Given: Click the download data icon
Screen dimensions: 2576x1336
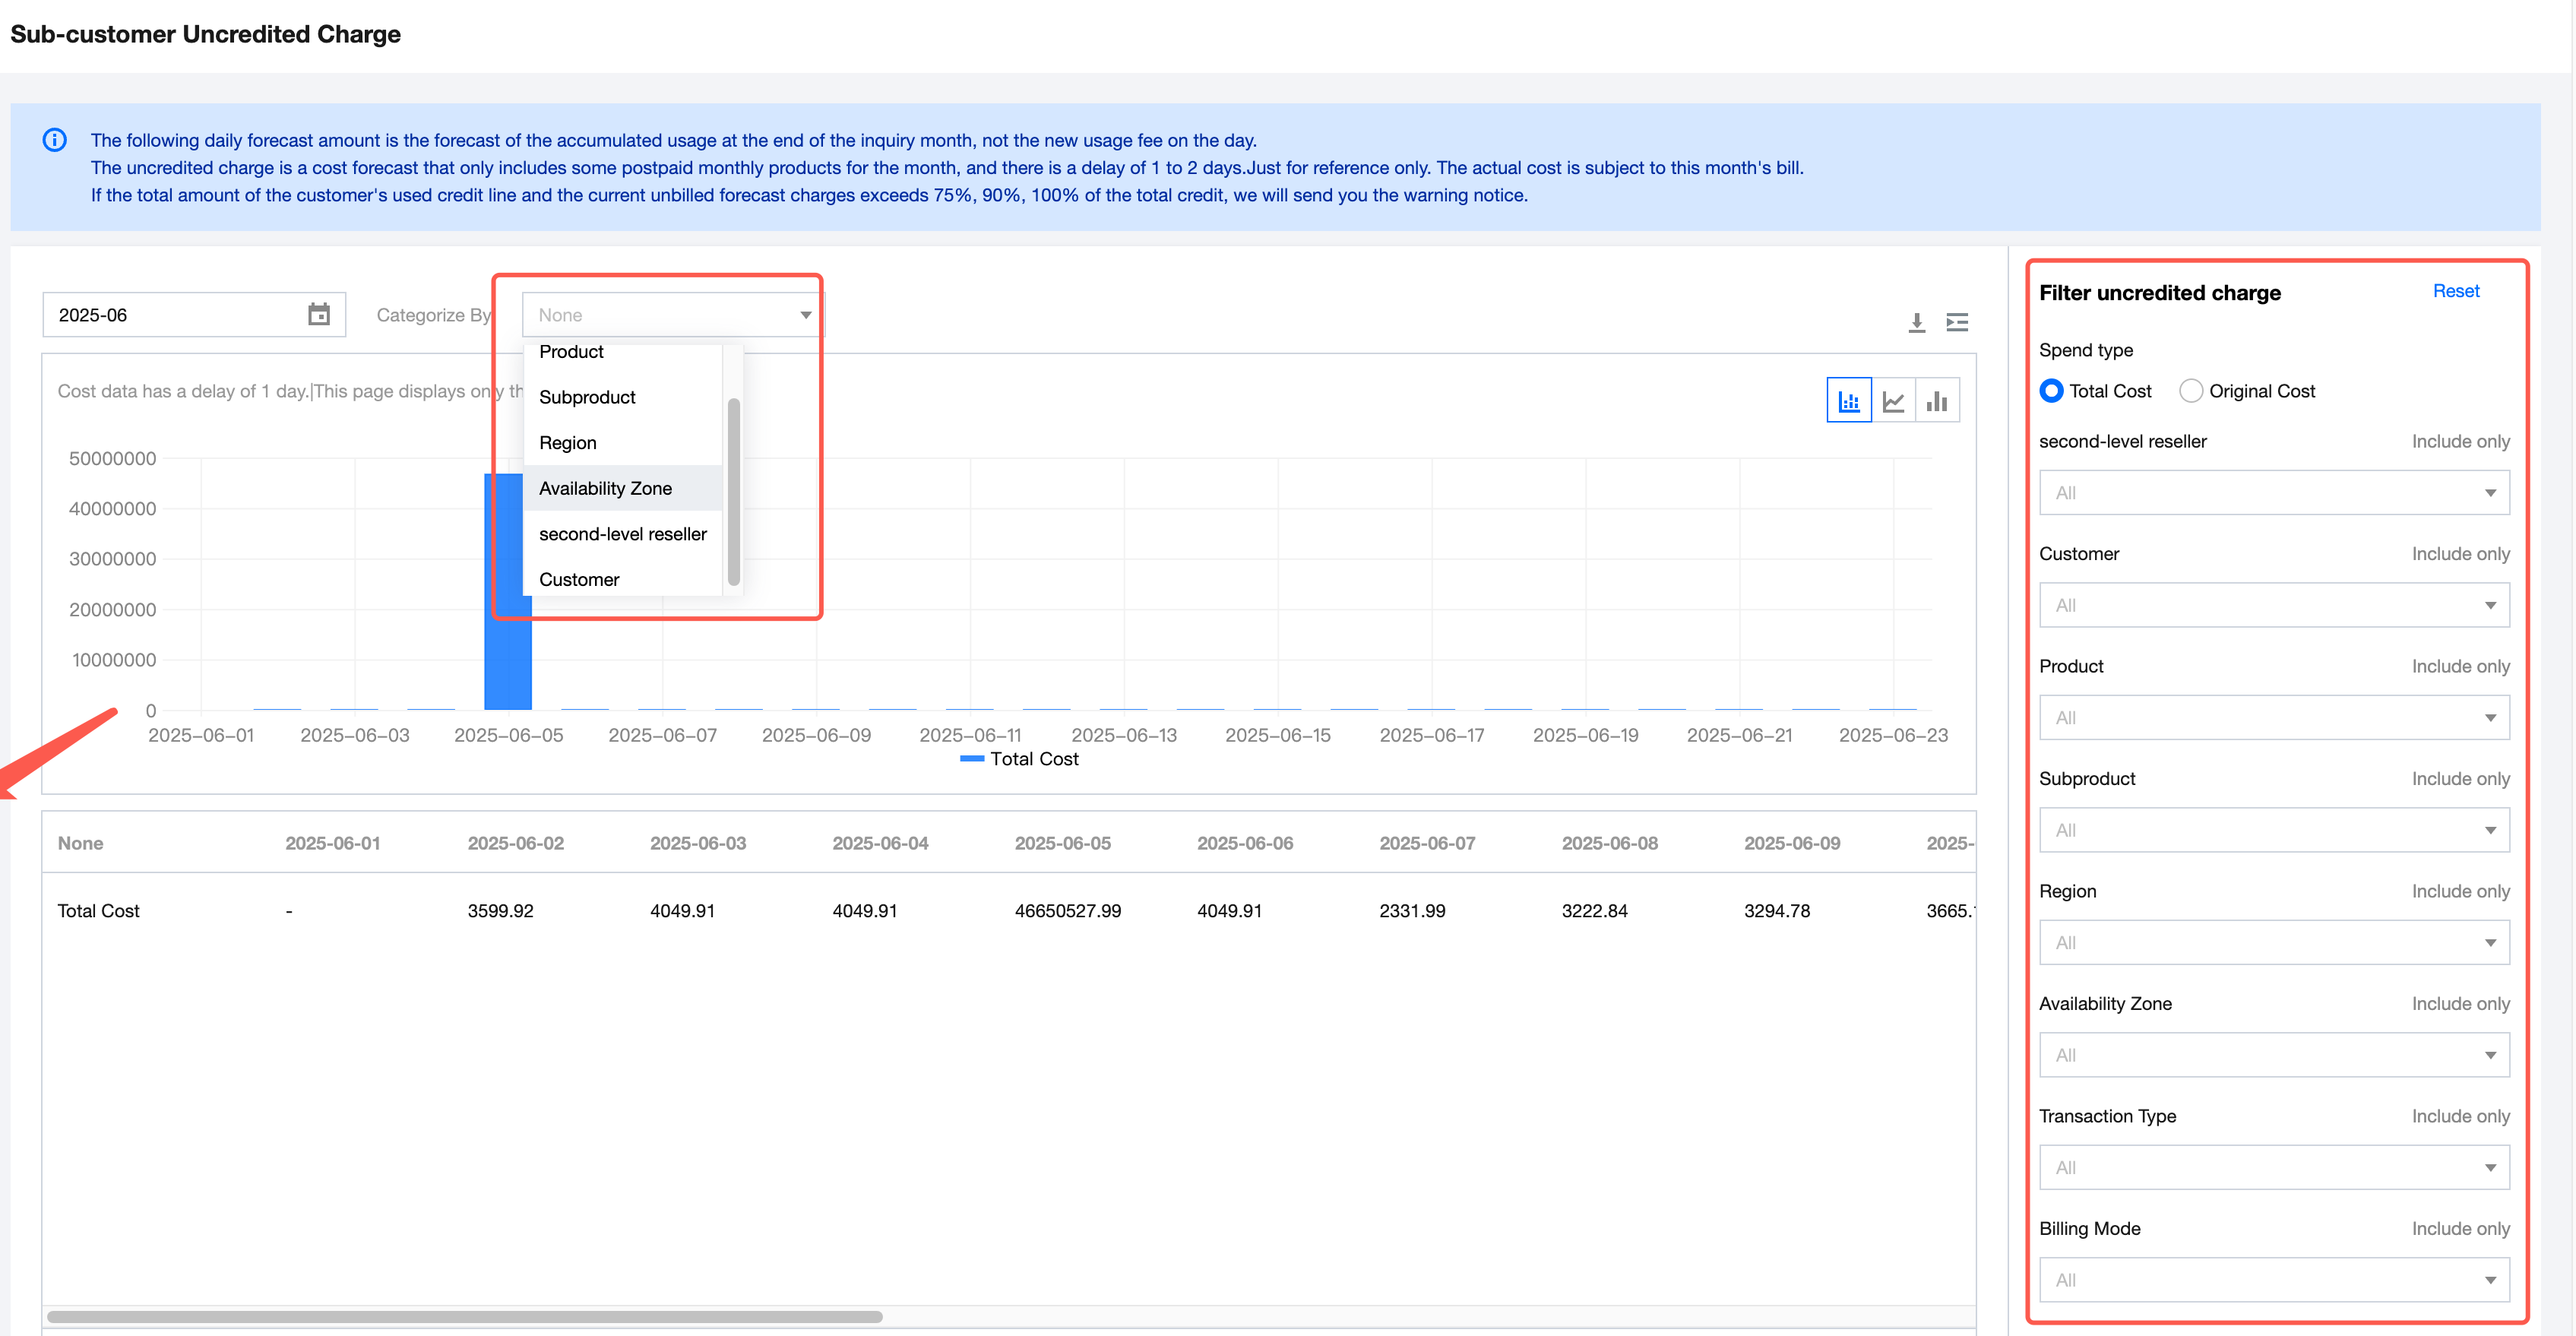Looking at the screenshot, I should (x=1916, y=322).
